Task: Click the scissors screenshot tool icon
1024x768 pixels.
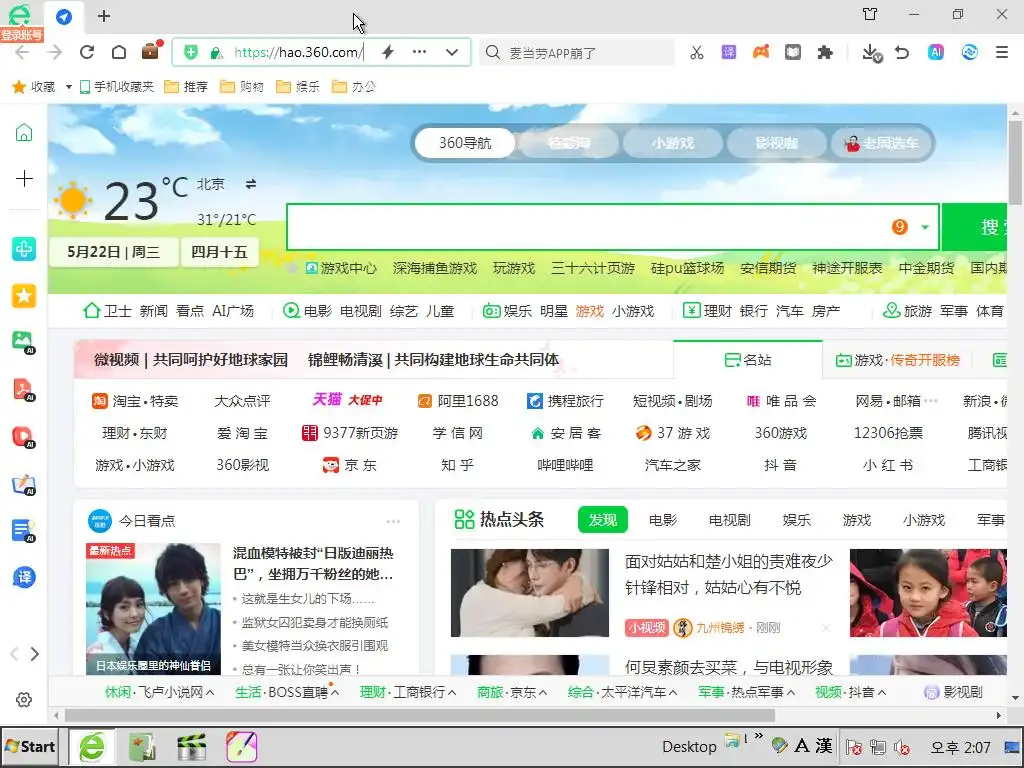Action: [697, 52]
